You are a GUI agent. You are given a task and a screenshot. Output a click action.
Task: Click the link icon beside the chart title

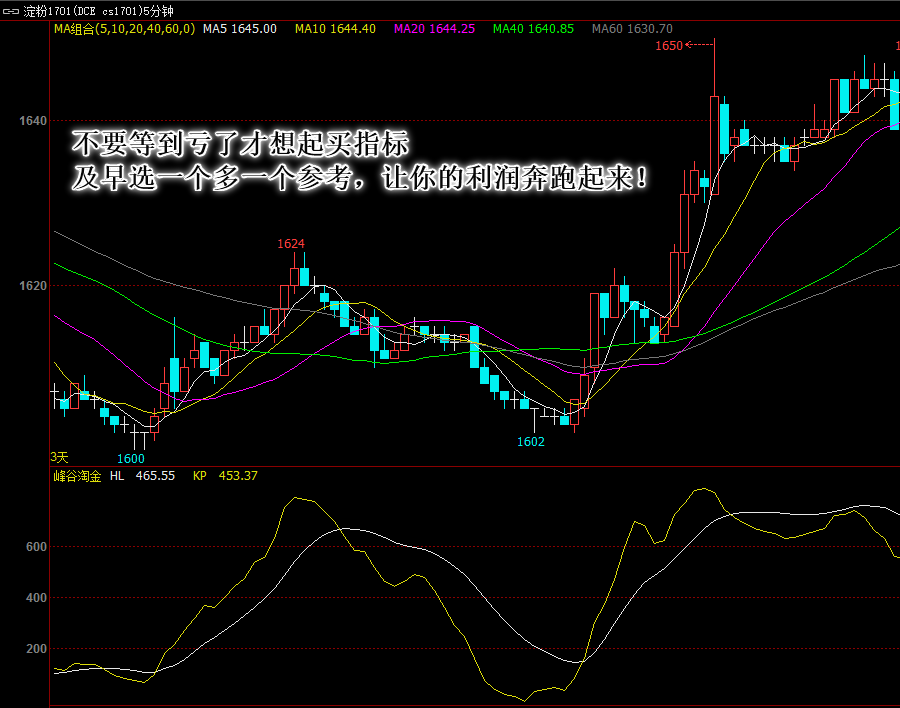[11, 11]
